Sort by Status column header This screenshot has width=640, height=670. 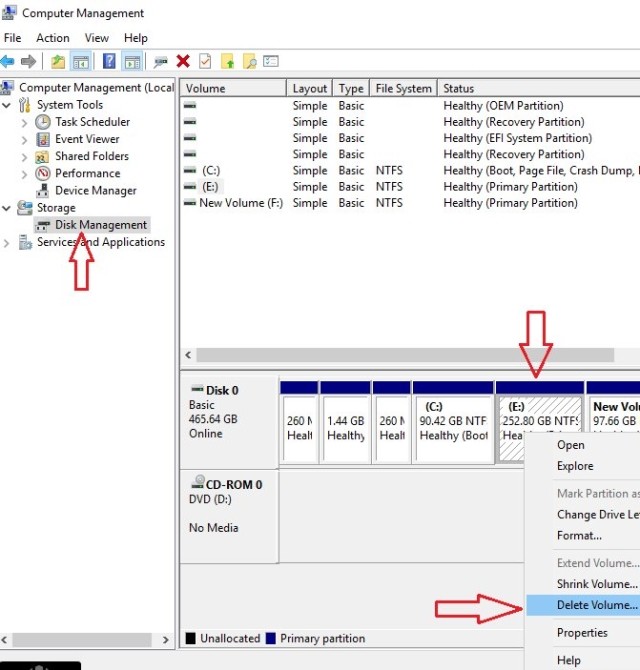click(539, 88)
